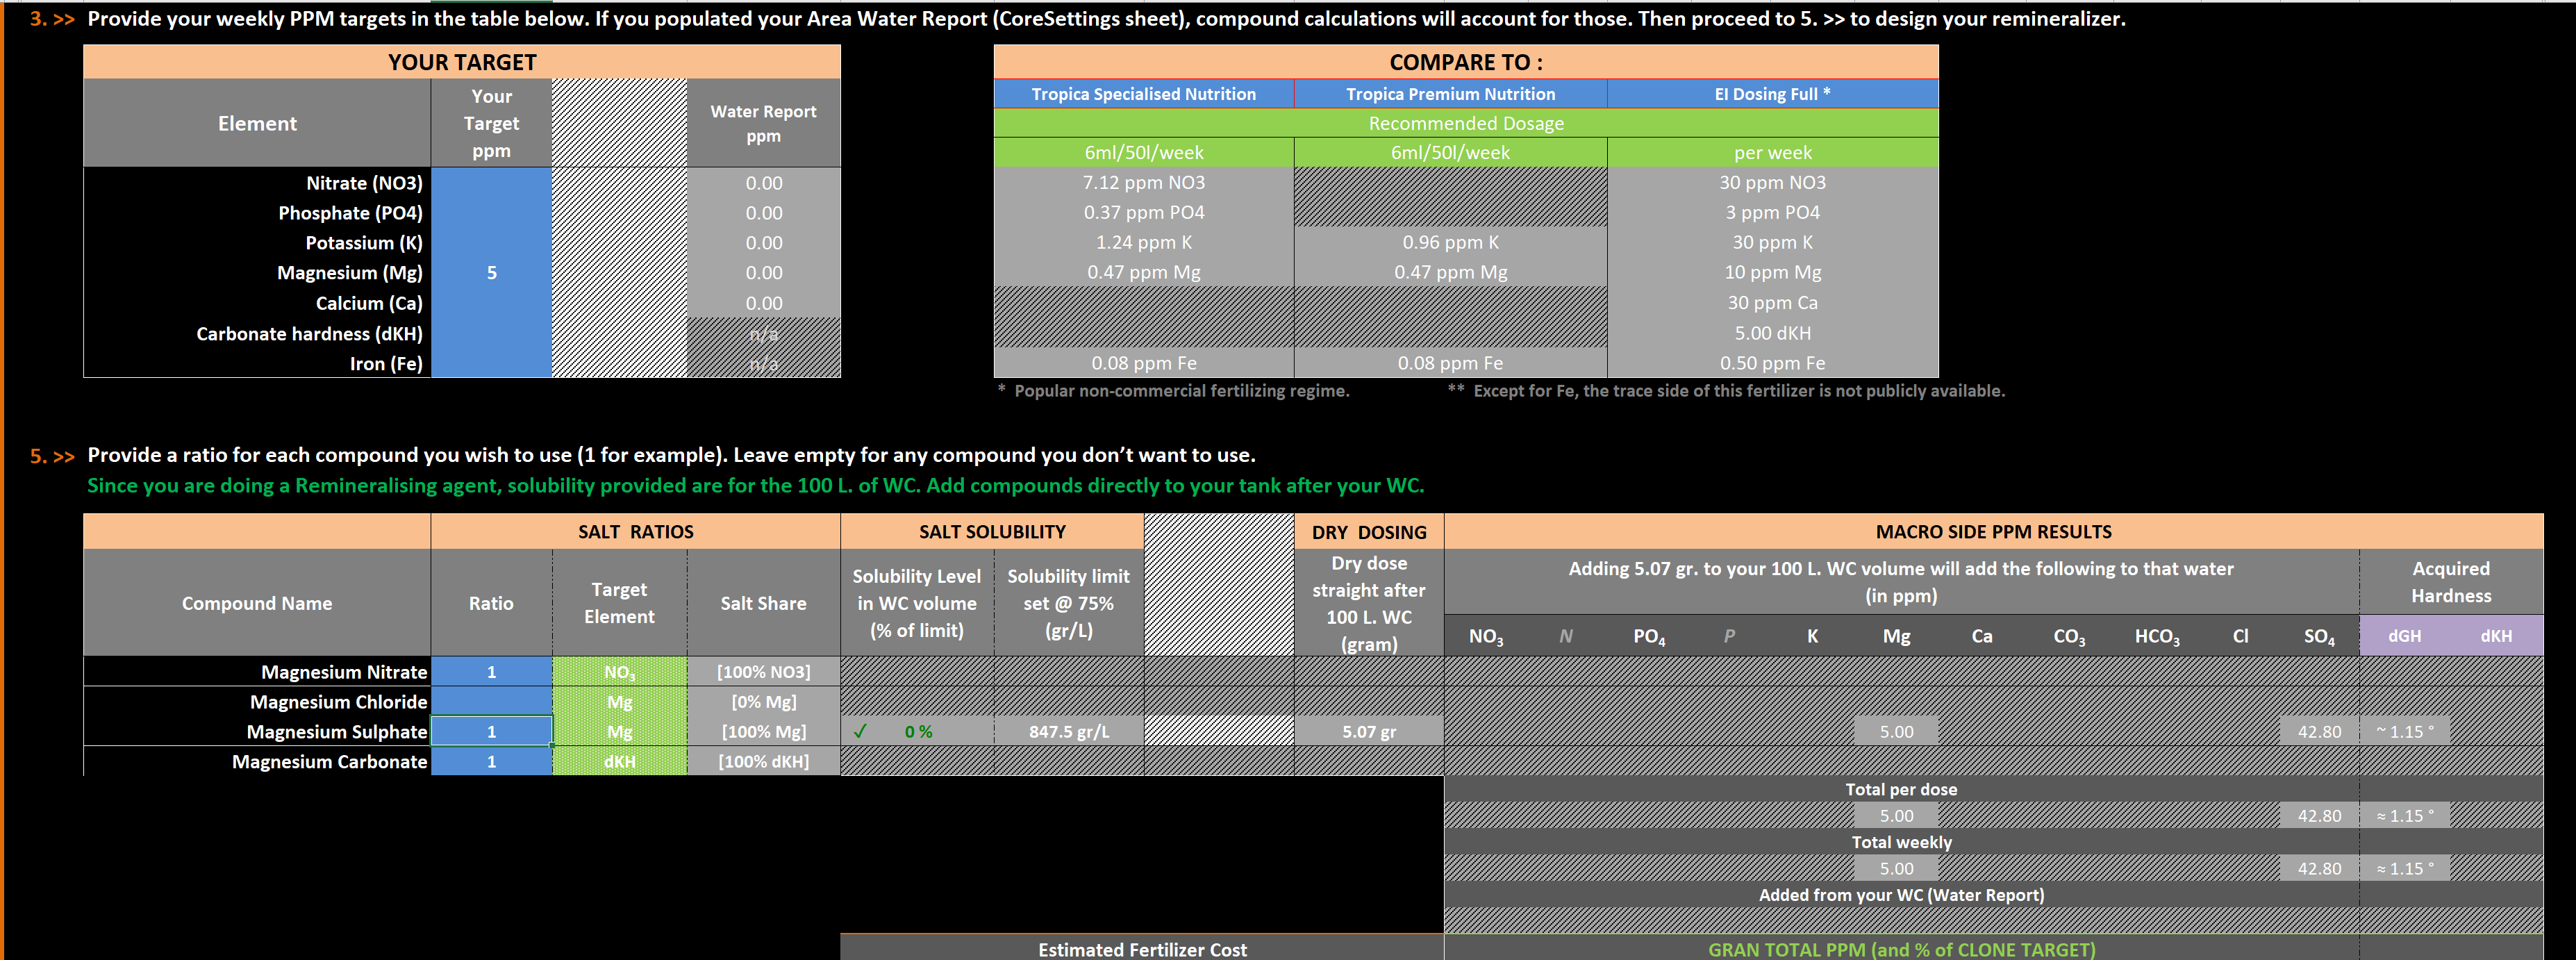Click the '30 ppm NO3' EI dosing cell
Screen dimensions: 2576x960
pyautogui.click(x=1772, y=183)
